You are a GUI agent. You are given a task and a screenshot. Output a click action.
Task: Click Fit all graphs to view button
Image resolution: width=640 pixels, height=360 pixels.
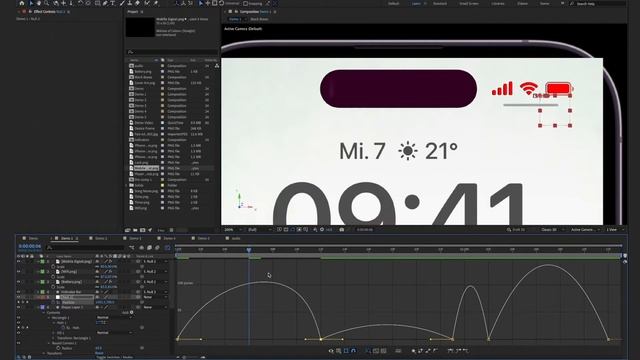pos(383,351)
